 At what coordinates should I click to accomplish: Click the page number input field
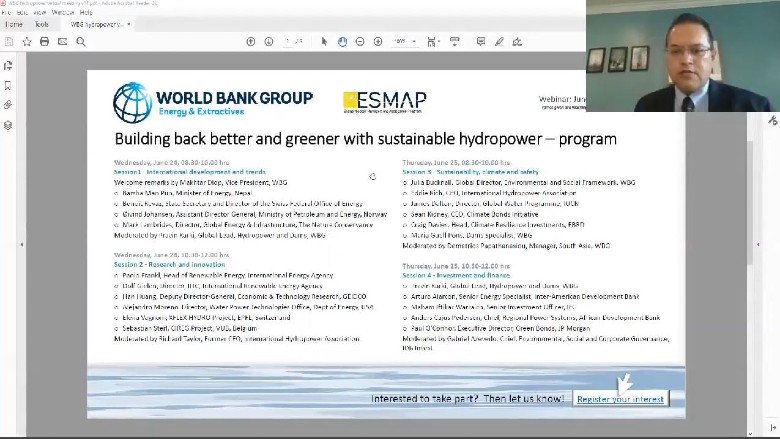[x=287, y=42]
